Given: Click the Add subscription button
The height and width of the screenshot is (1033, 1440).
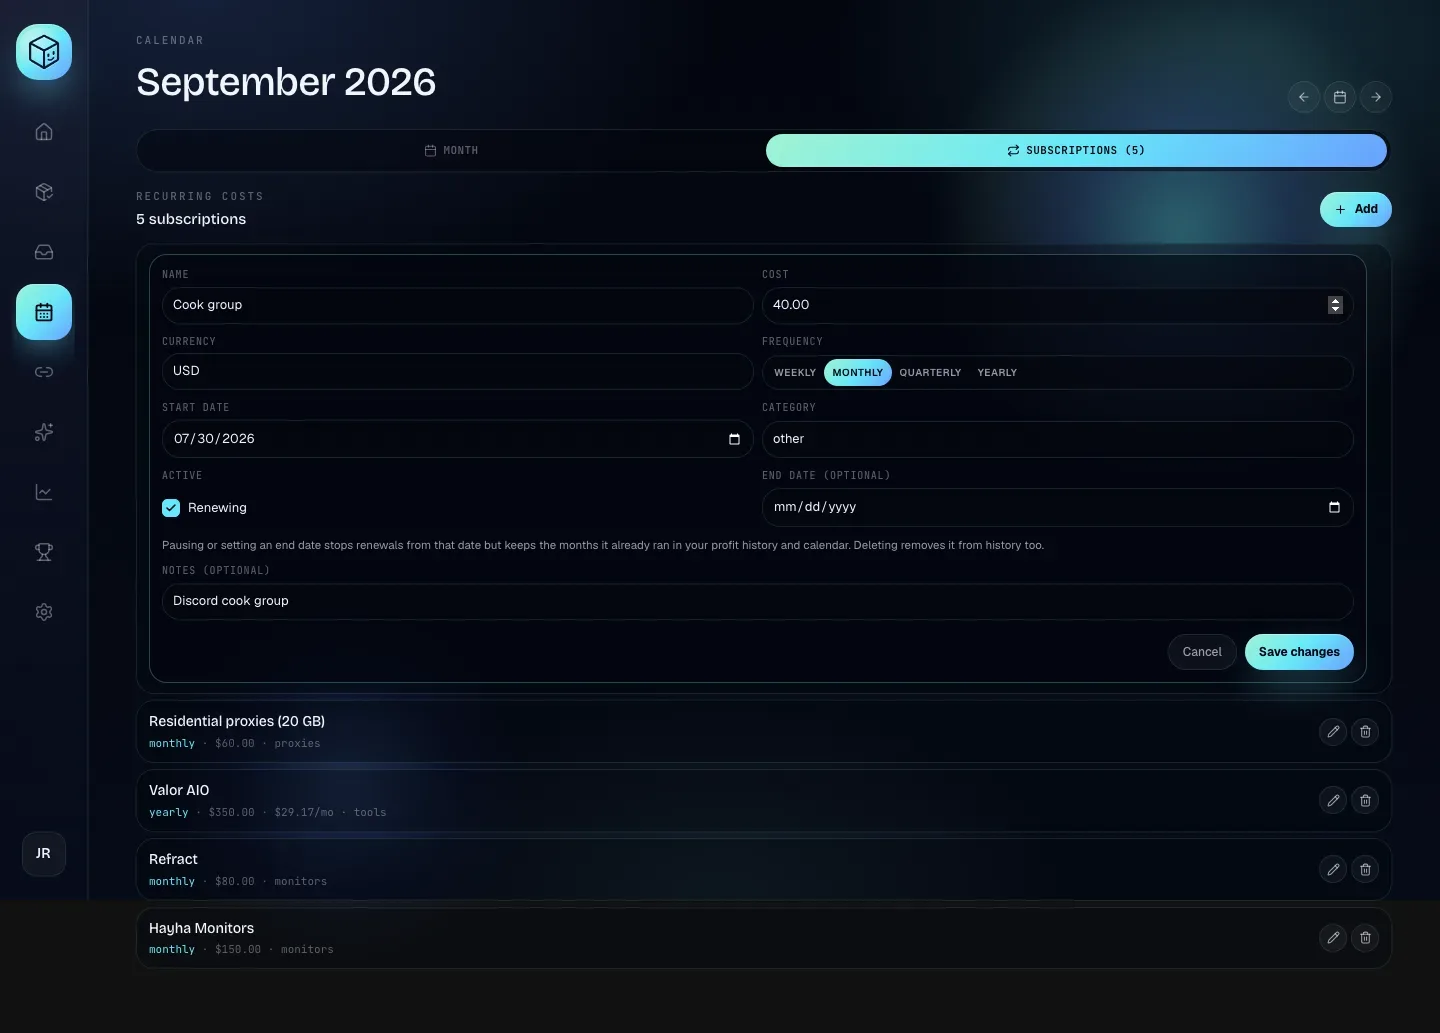Looking at the screenshot, I should (x=1356, y=209).
